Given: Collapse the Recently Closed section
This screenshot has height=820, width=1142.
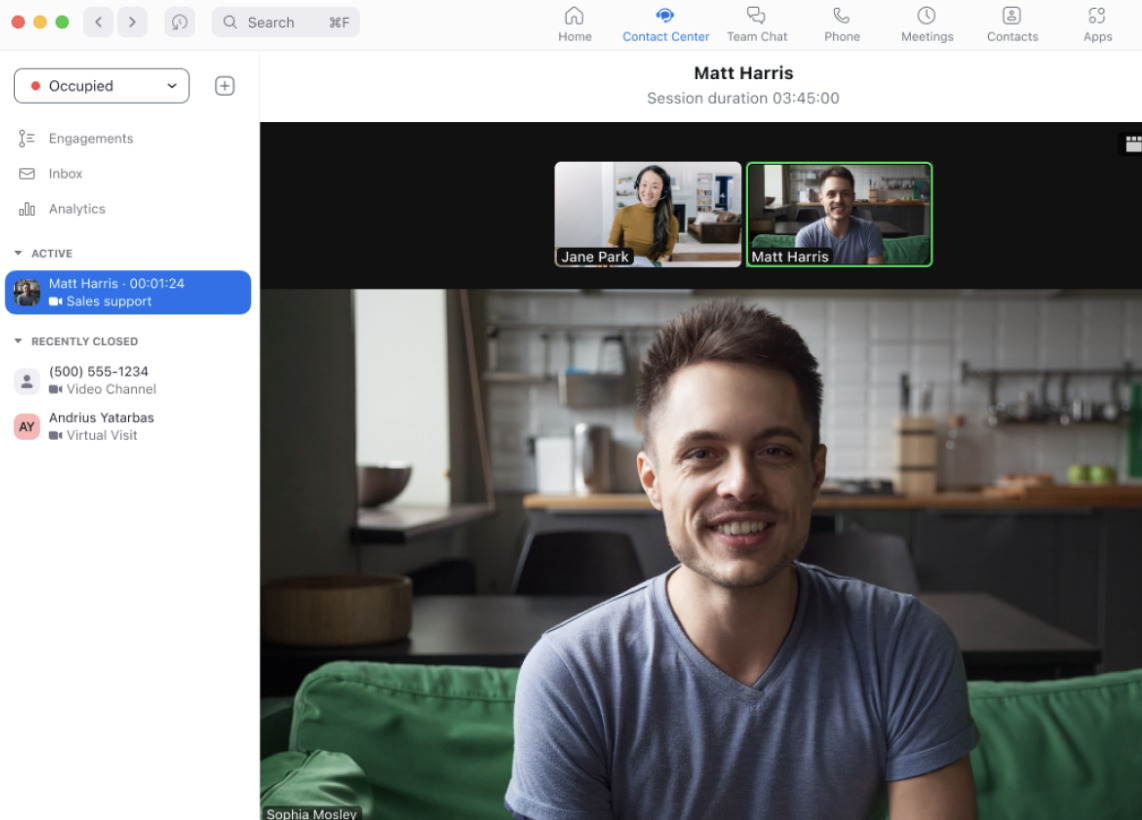Looking at the screenshot, I should (x=18, y=342).
